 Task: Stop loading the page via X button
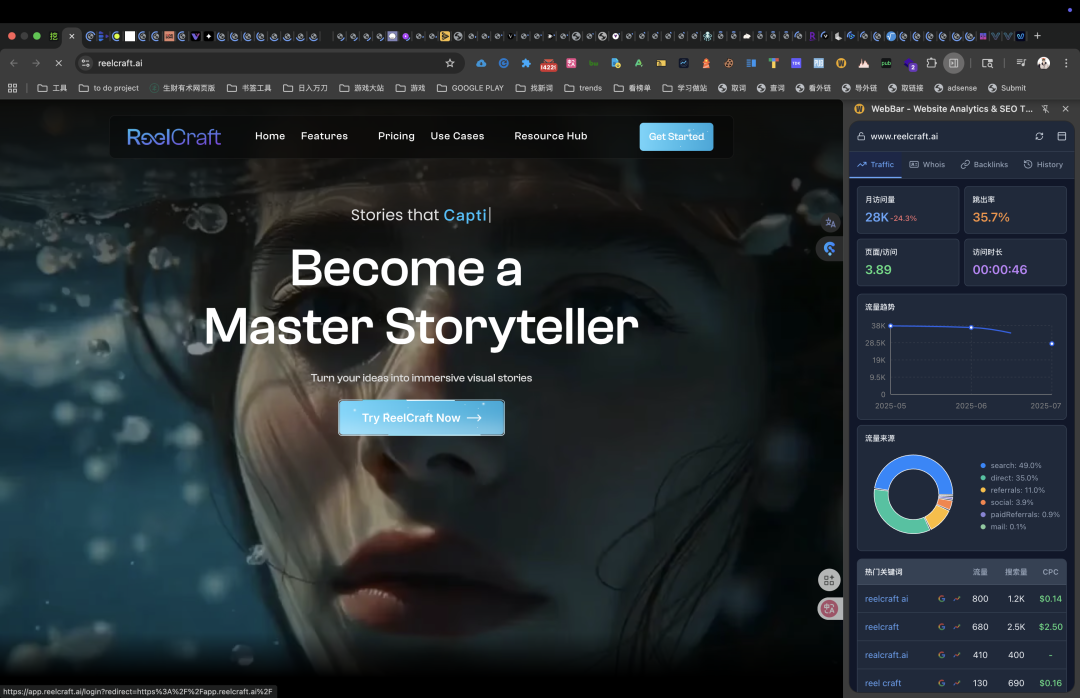59,63
